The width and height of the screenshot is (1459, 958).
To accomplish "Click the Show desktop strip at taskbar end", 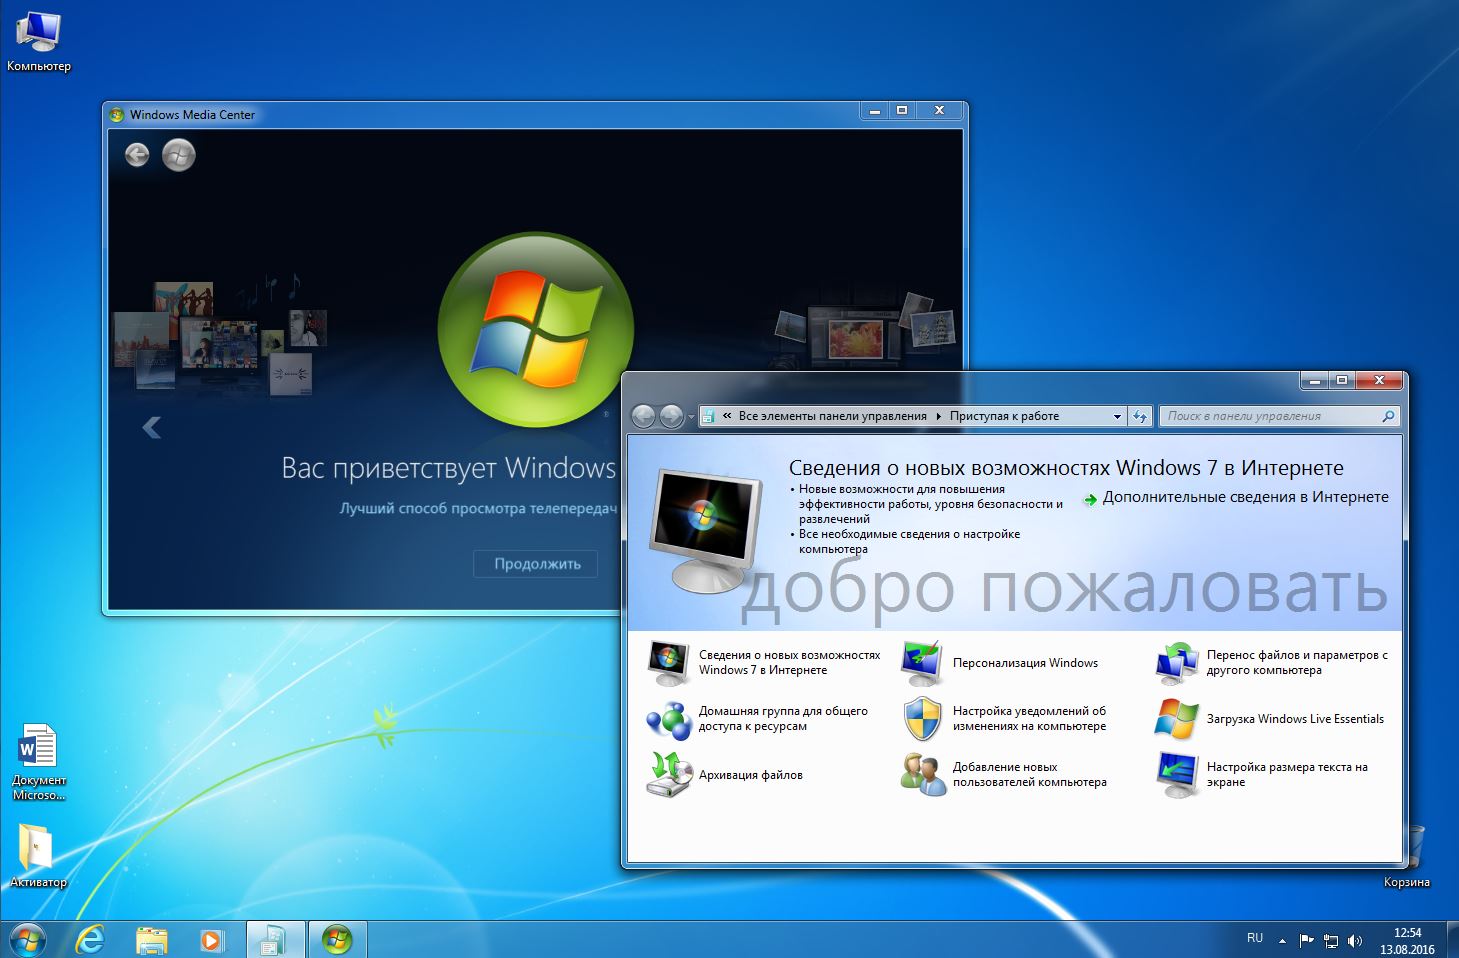I will click(1451, 940).
